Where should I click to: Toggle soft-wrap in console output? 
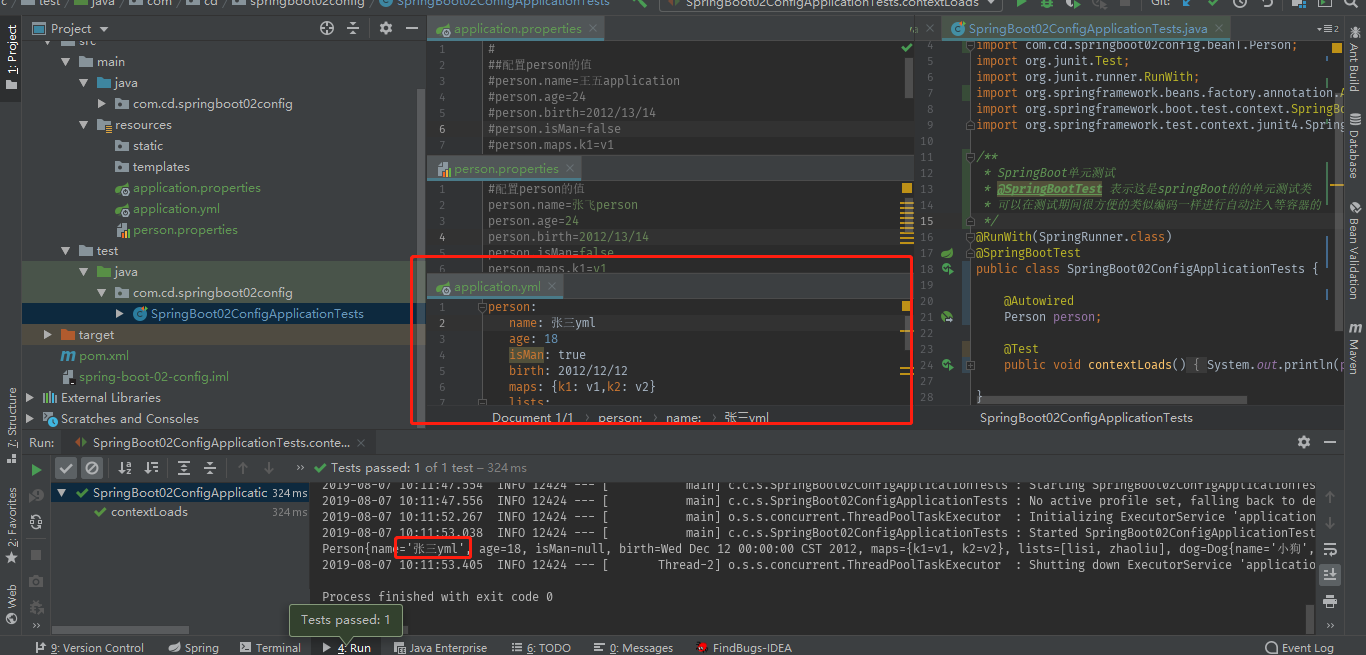[x=1330, y=550]
